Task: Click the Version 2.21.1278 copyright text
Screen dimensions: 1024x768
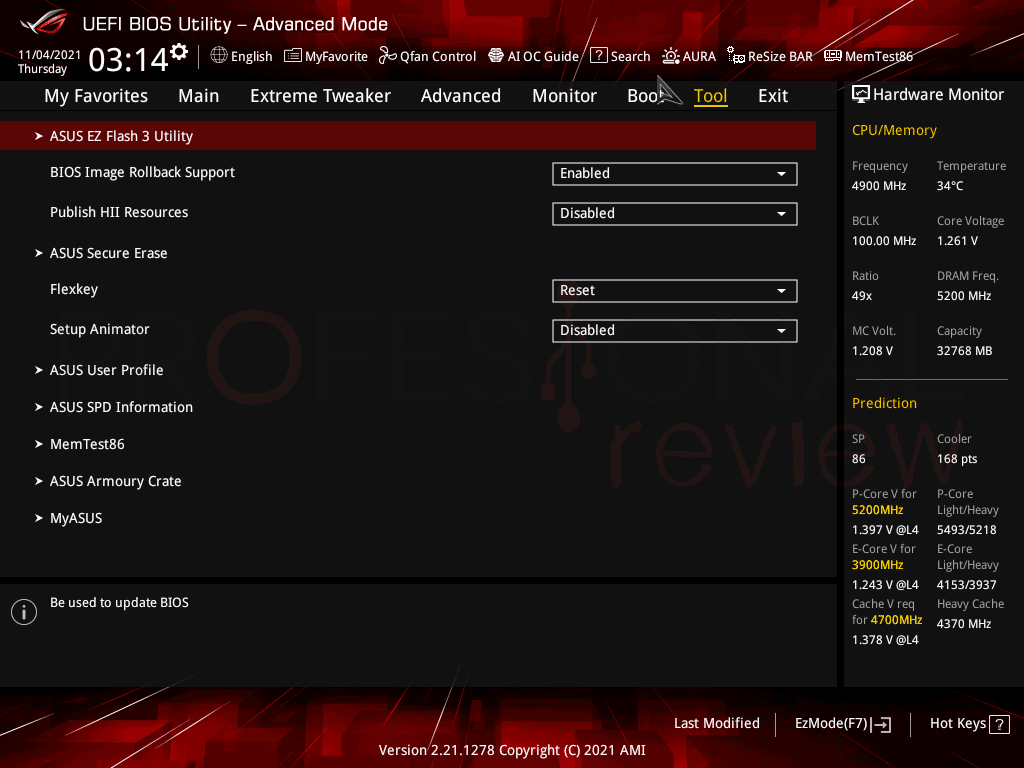Action: click(512, 750)
